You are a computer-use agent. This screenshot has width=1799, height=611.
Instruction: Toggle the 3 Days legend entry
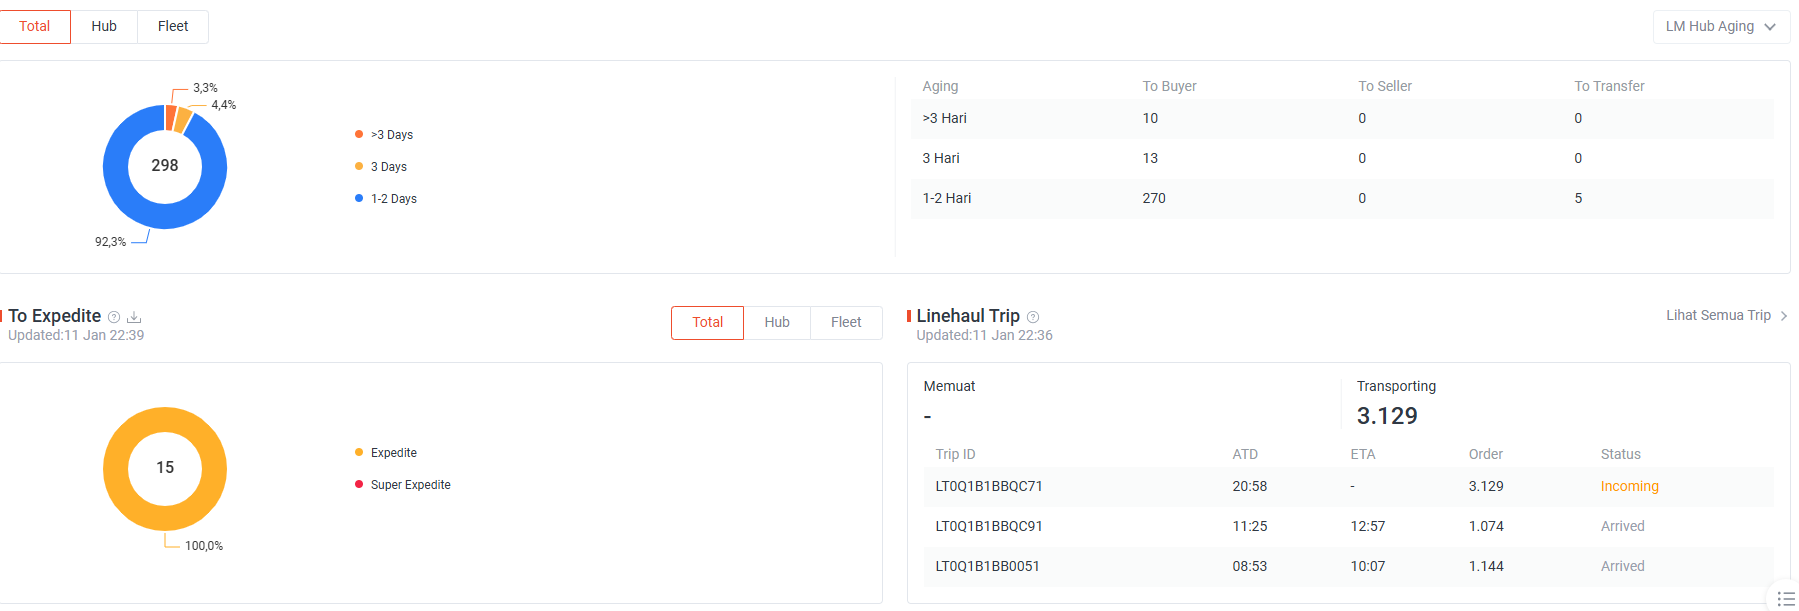(381, 167)
